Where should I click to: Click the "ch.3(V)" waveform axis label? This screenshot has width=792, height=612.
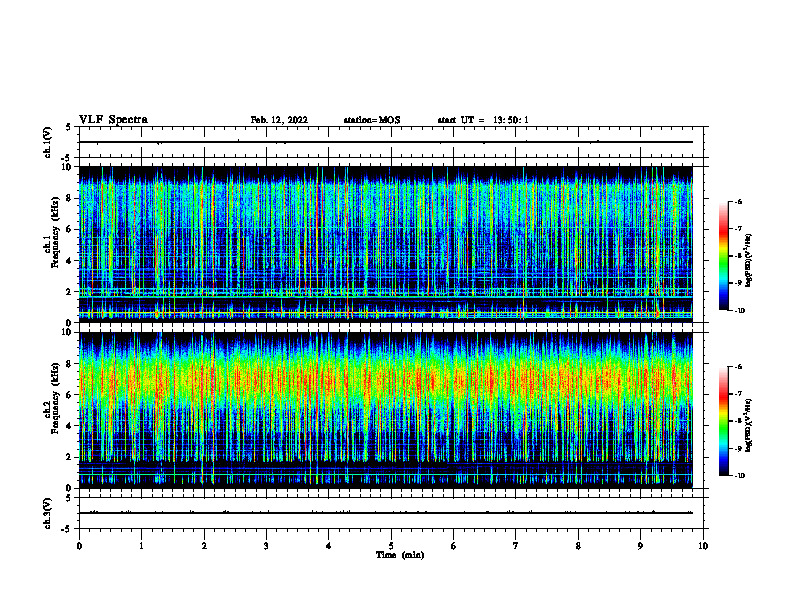pyautogui.click(x=48, y=513)
